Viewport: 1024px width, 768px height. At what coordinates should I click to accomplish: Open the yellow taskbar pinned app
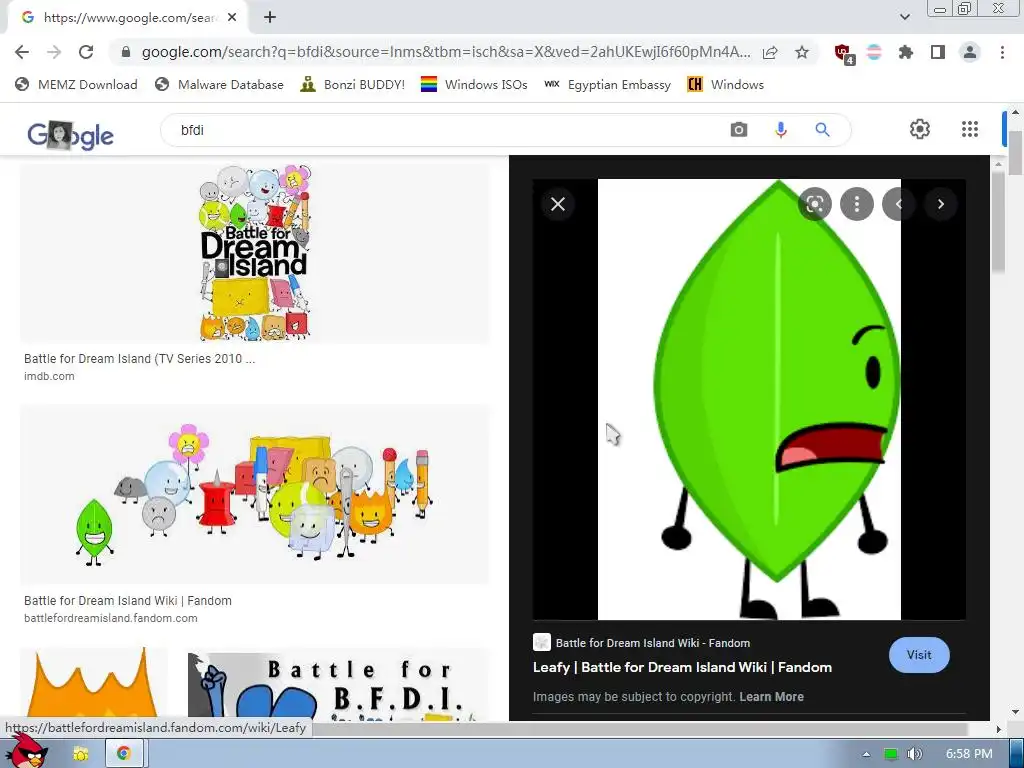(x=80, y=754)
